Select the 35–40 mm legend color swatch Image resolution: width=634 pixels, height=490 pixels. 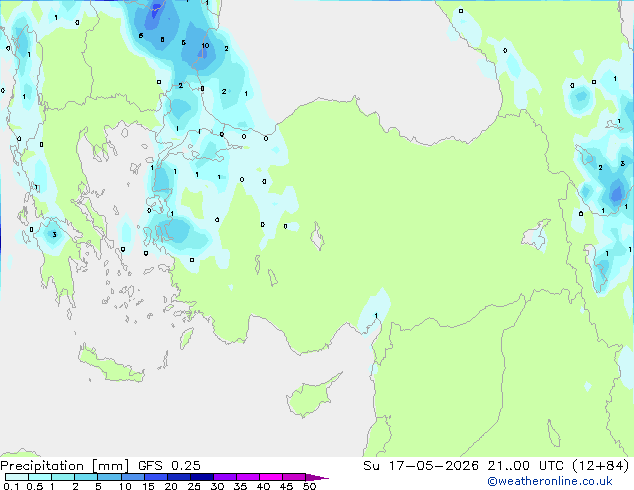pos(247,477)
